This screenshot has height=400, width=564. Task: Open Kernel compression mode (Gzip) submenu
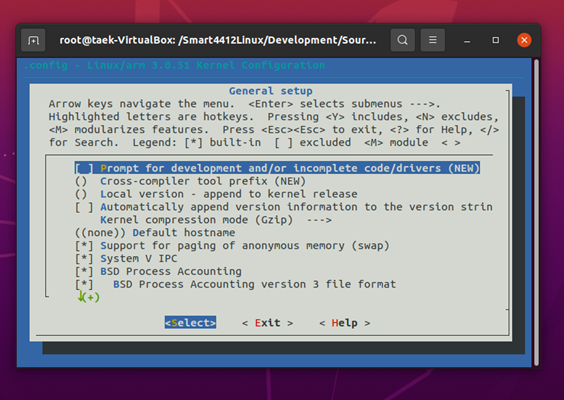(216, 220)
